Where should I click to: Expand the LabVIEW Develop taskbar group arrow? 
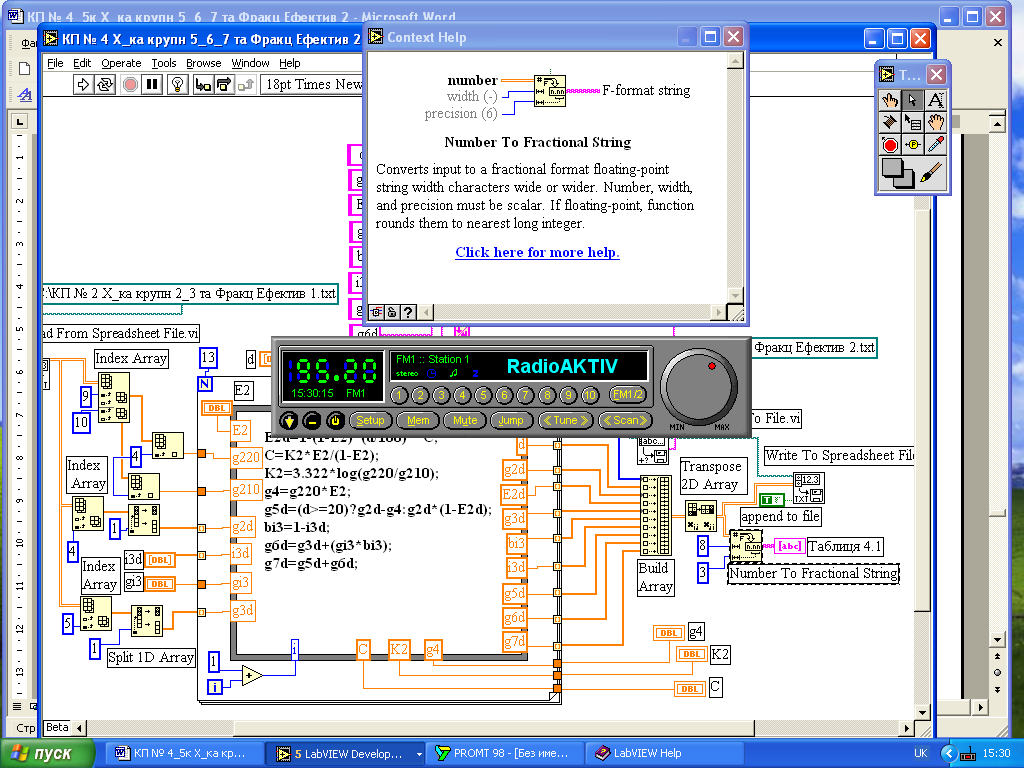pyautogui.click(x=419, y=754)
